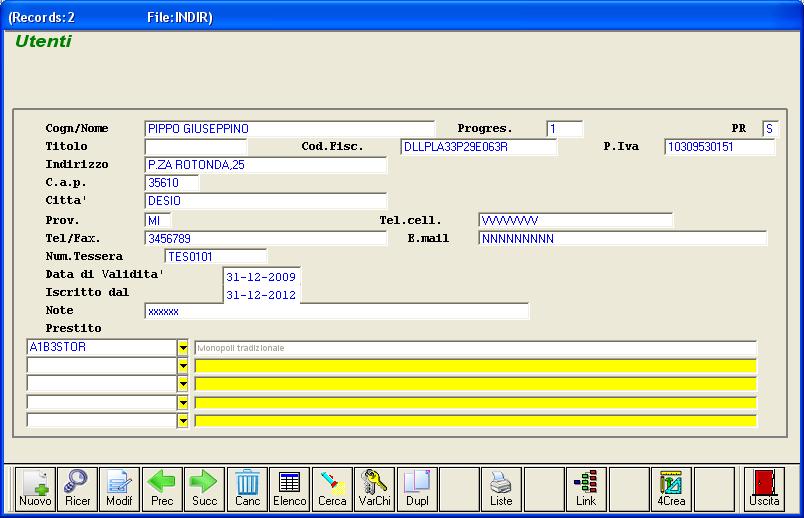Click the Cod.Fisc. field DLLPLA33P29E063R
The height and width of the screenshot is (518, 804).
pos(478,147)
